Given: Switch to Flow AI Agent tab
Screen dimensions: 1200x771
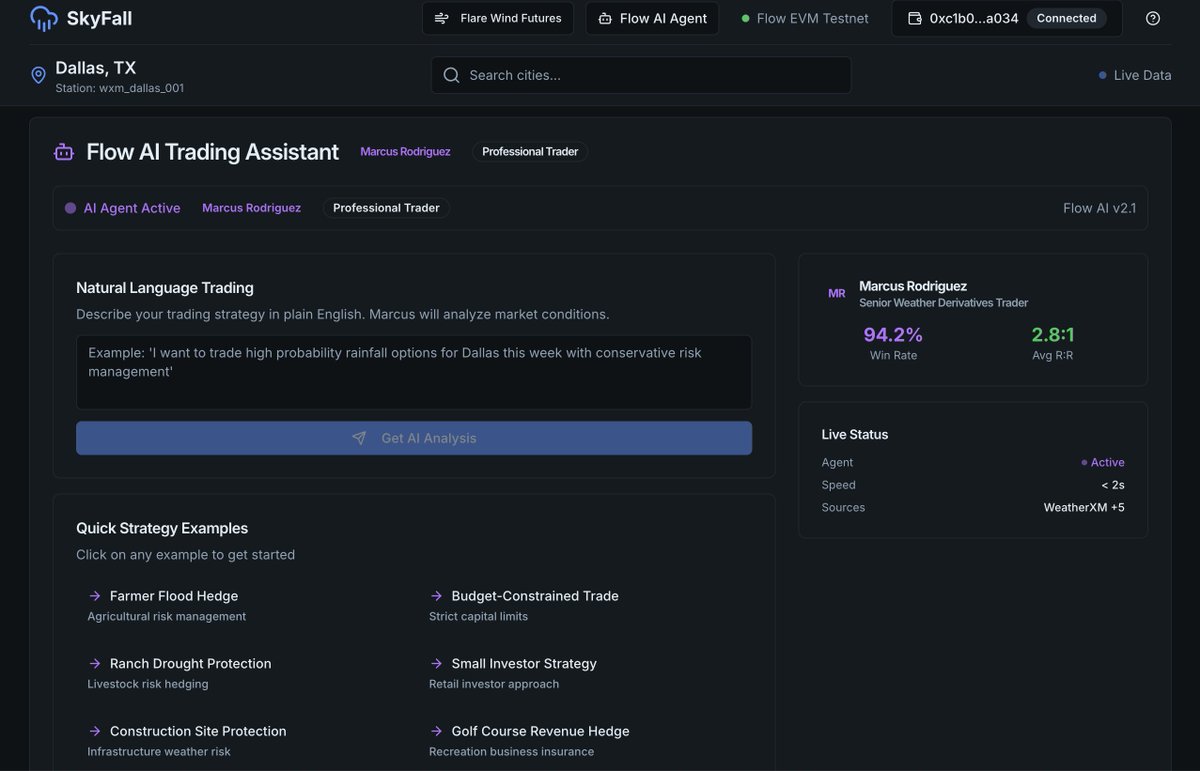Looking at the screenshot, I should click(652, 18).
